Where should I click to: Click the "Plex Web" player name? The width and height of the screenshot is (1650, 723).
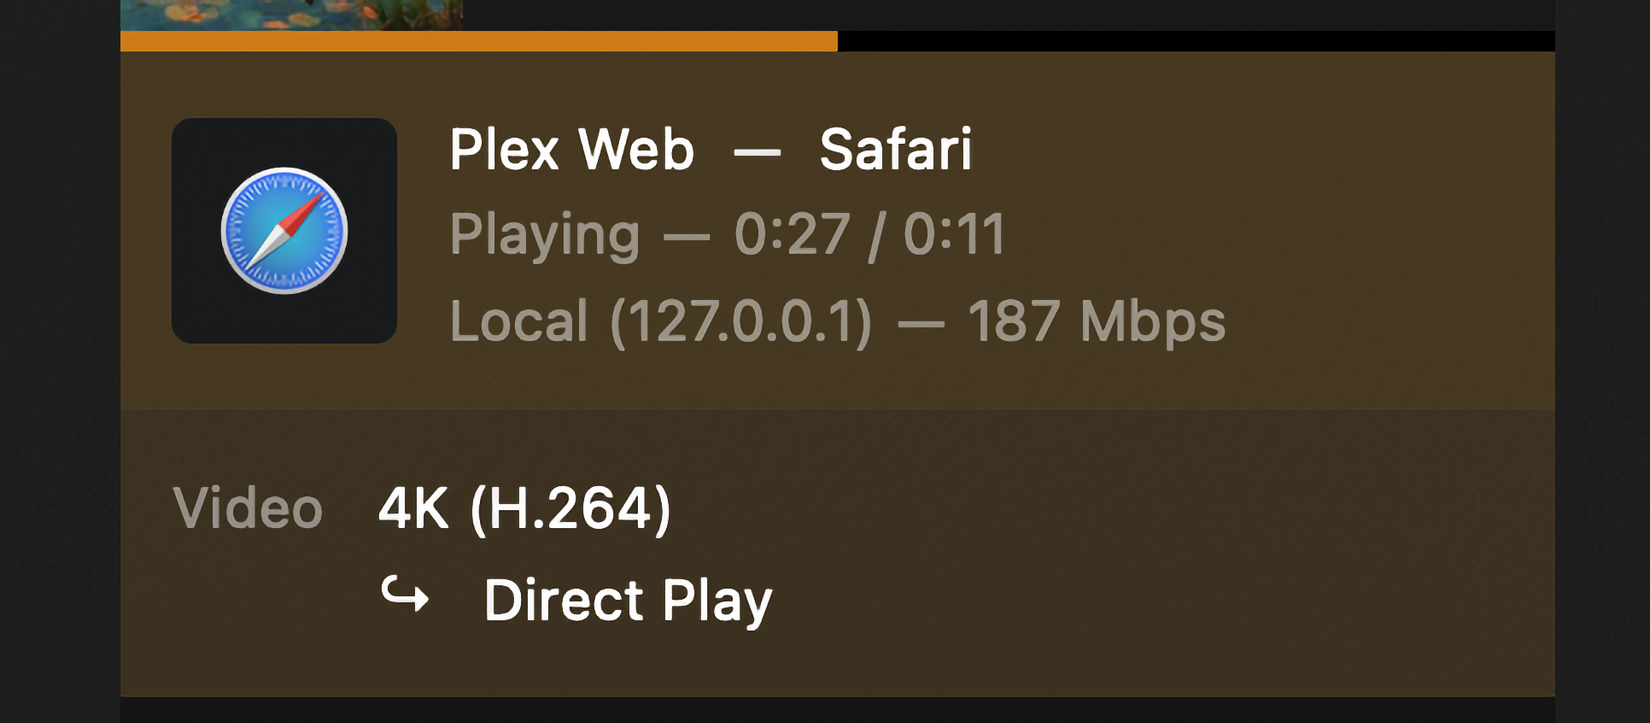[x=571, y=151]
